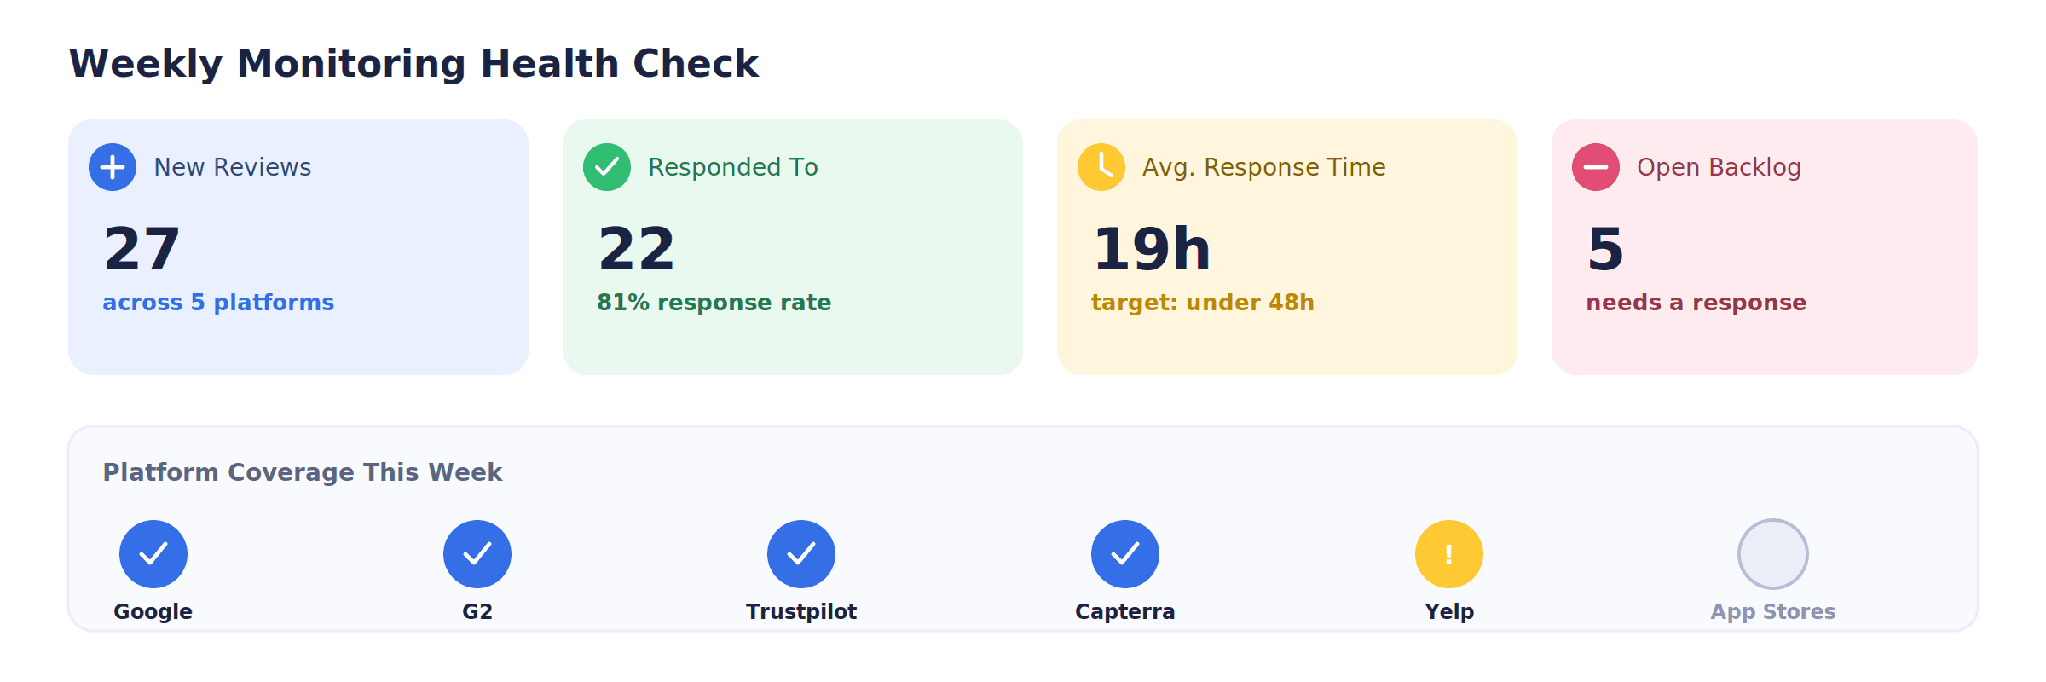The height and width of the screenshot is (682, 2046).
Task: Open the New Reviews card showing 27
Action: click(x=298, y=247)
